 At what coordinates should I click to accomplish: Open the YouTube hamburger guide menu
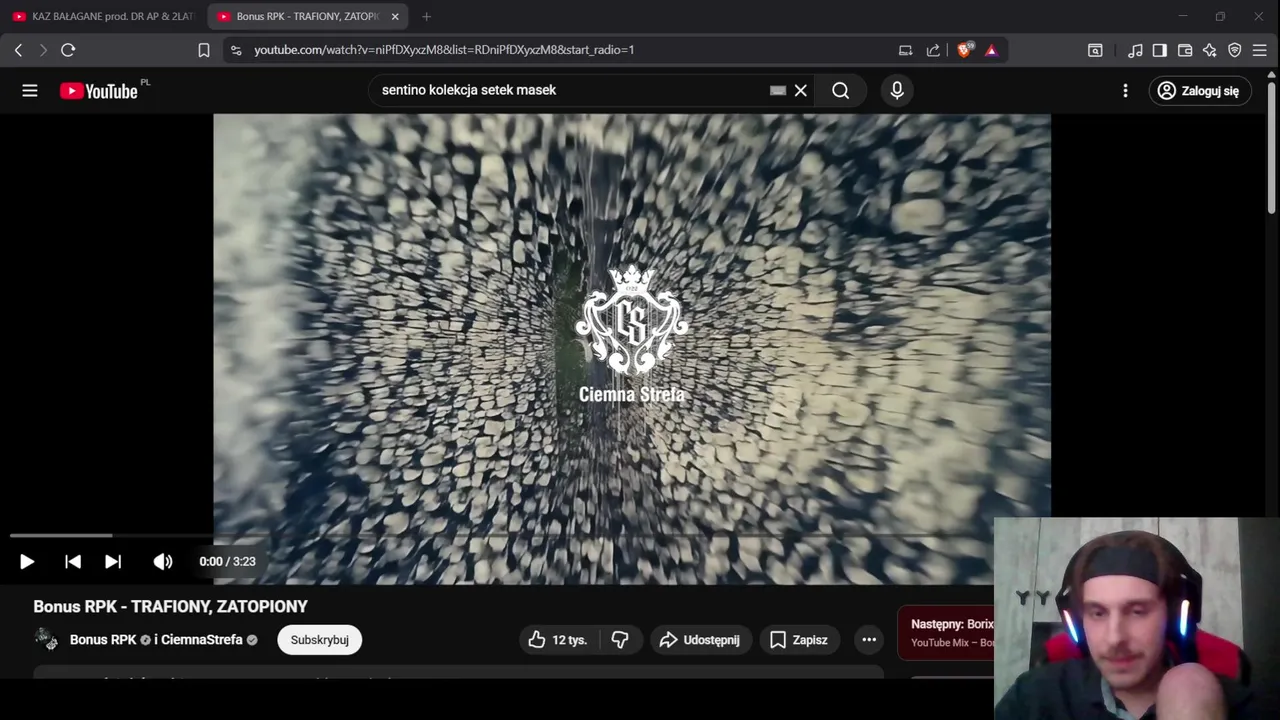click(30, 91)
